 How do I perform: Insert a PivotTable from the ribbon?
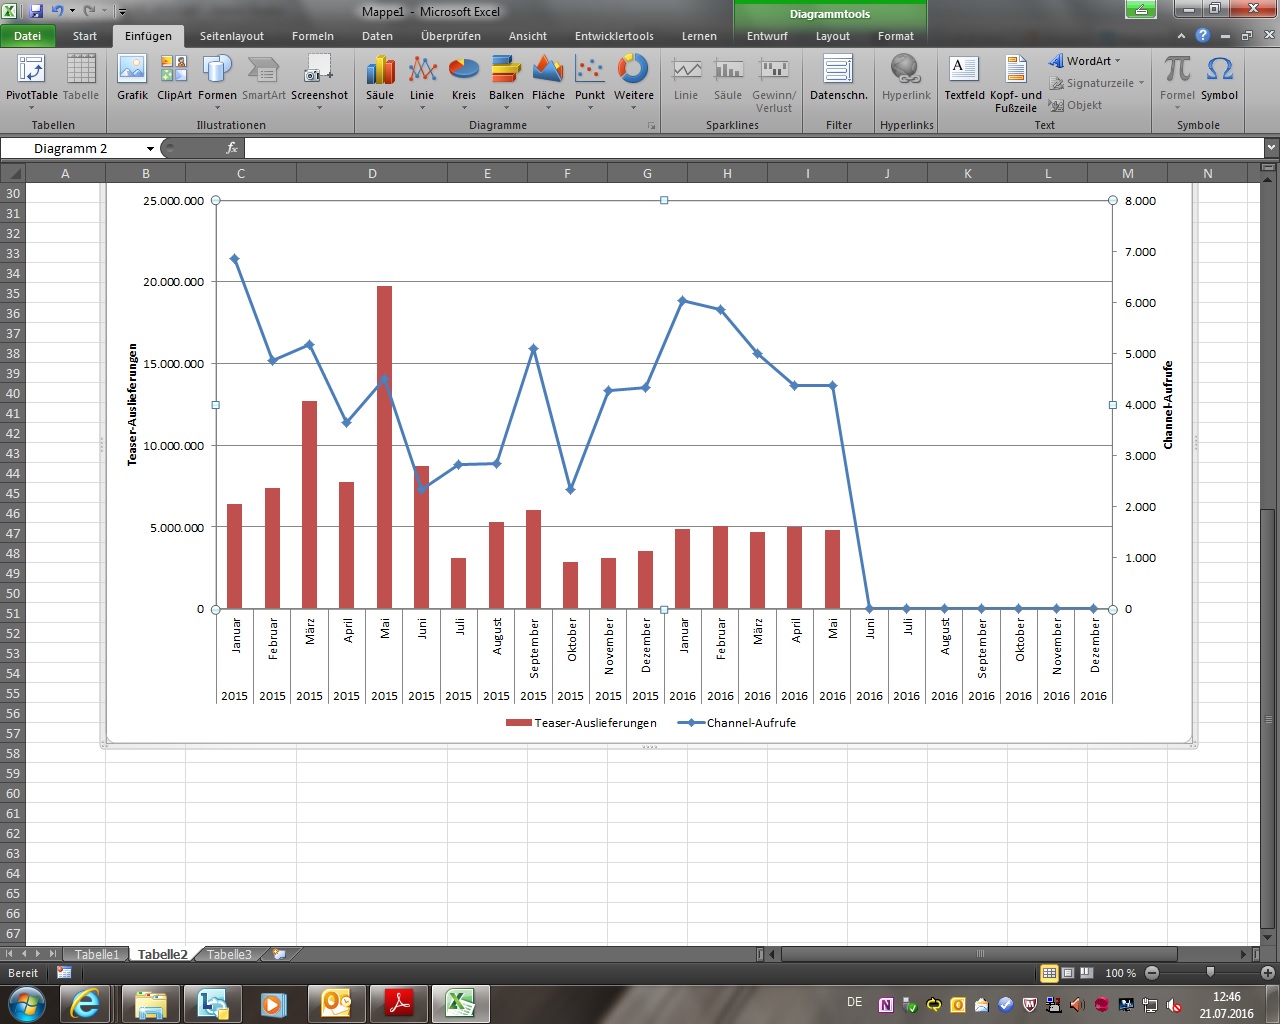(32, 78)
